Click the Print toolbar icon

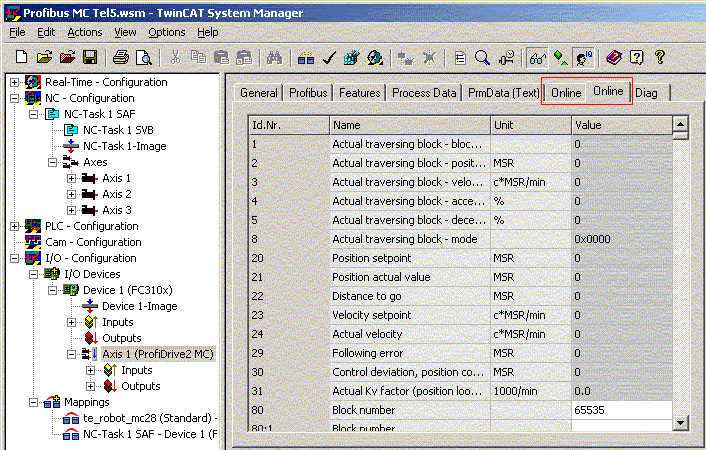[121, 57]
